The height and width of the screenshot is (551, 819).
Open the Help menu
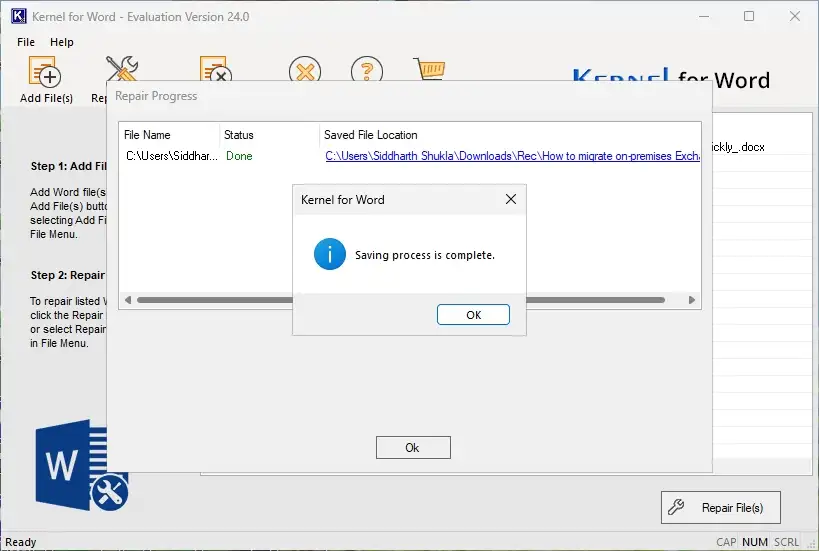[62, 42]
